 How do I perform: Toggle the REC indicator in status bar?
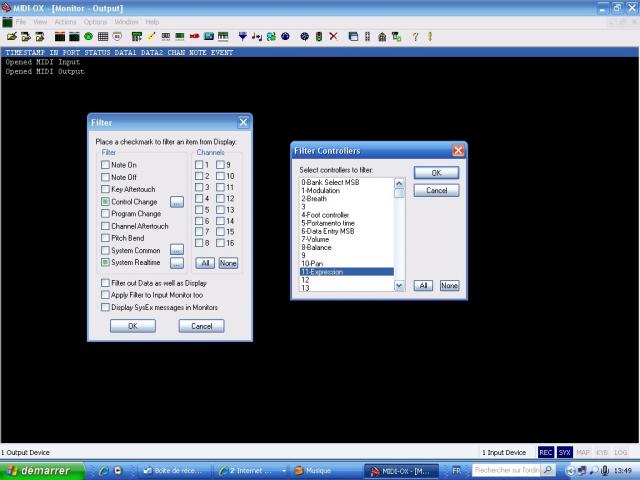(x=546, y=452)
